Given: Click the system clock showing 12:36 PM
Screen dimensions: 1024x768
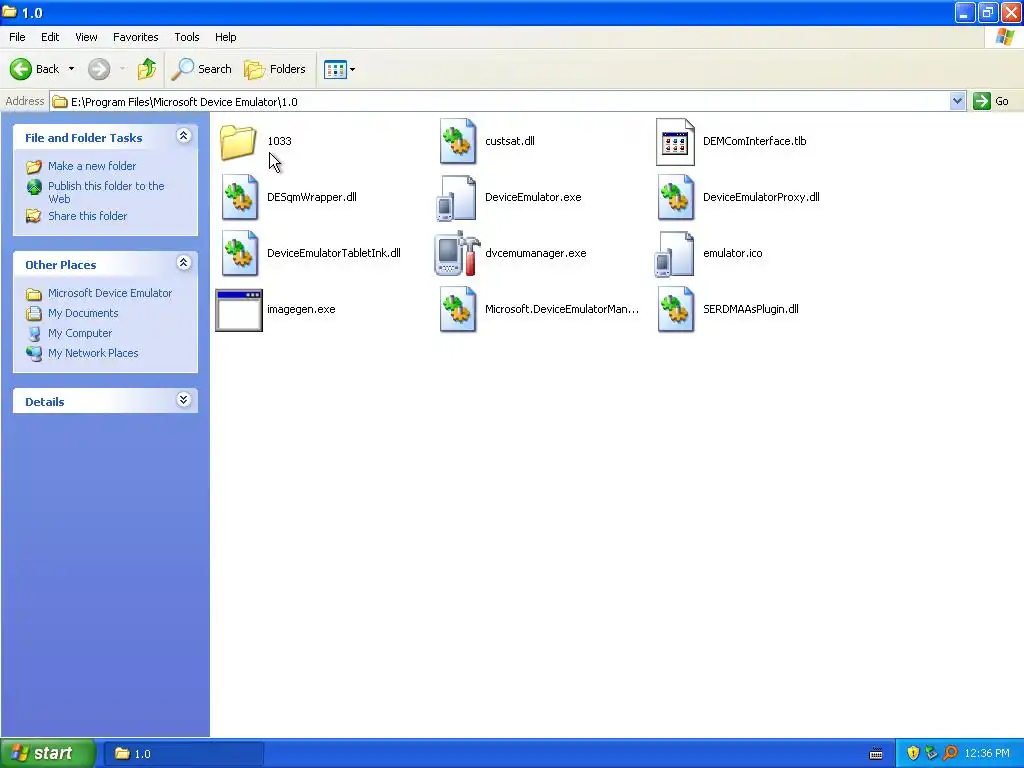Looking at the screenshot, I should click(986, 754).
